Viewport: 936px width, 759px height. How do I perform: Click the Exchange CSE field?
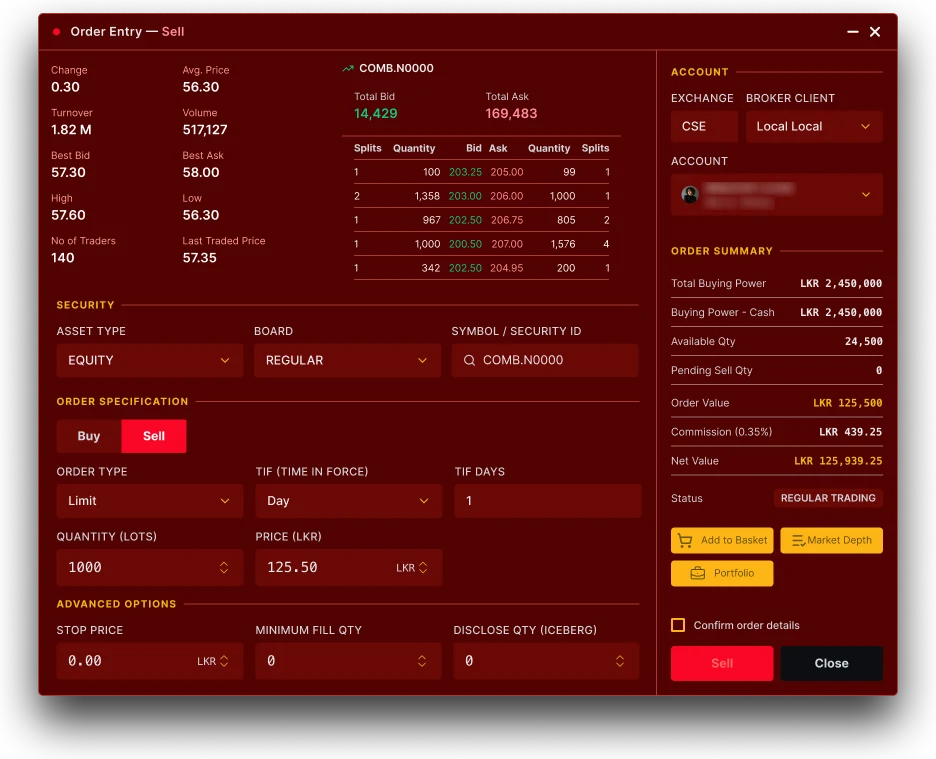point(704,127)
